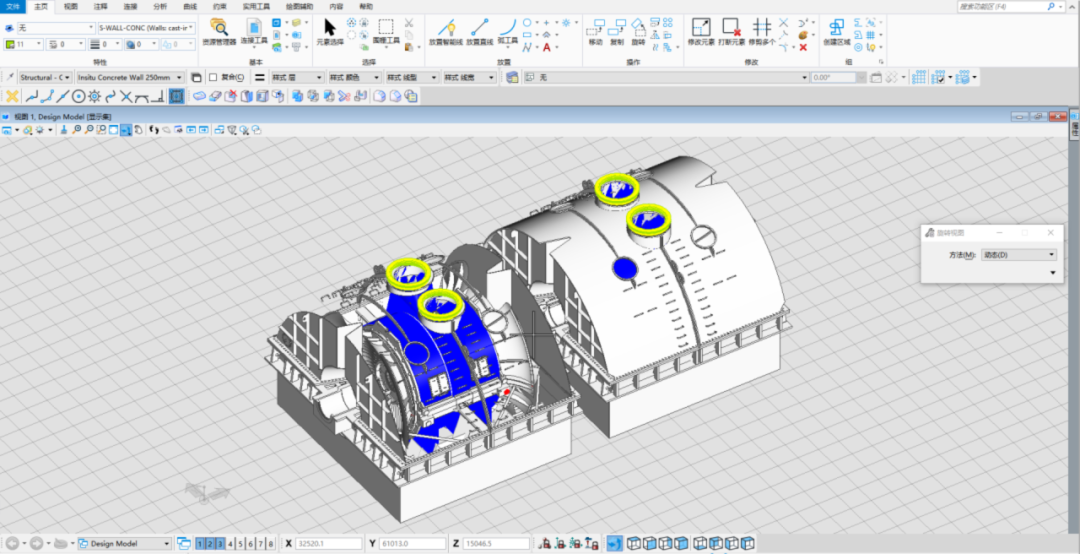Open the 方法 动态(D) dropdown in rotate dialog
1080x554 pixels.
click(1019, 255)
